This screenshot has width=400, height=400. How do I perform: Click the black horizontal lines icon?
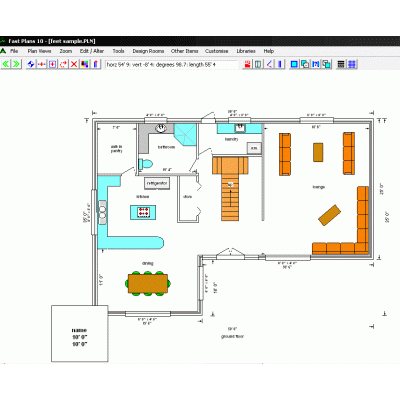[341, 64]
